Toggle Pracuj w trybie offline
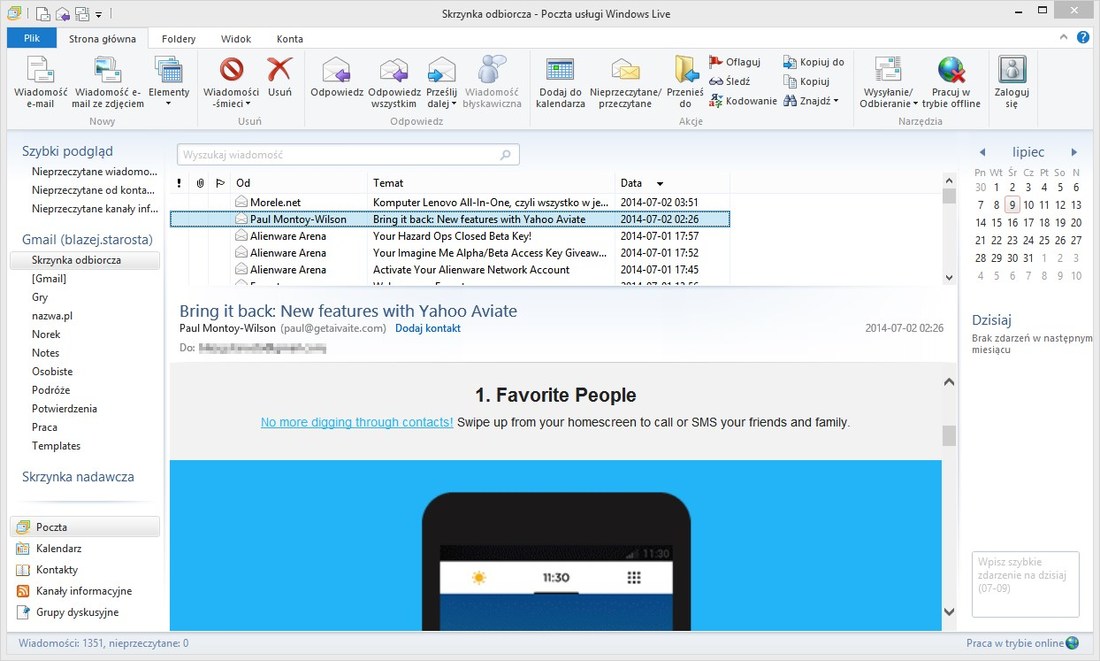The width and height of the screenshot is (1100, 661). tap(951, 82)
